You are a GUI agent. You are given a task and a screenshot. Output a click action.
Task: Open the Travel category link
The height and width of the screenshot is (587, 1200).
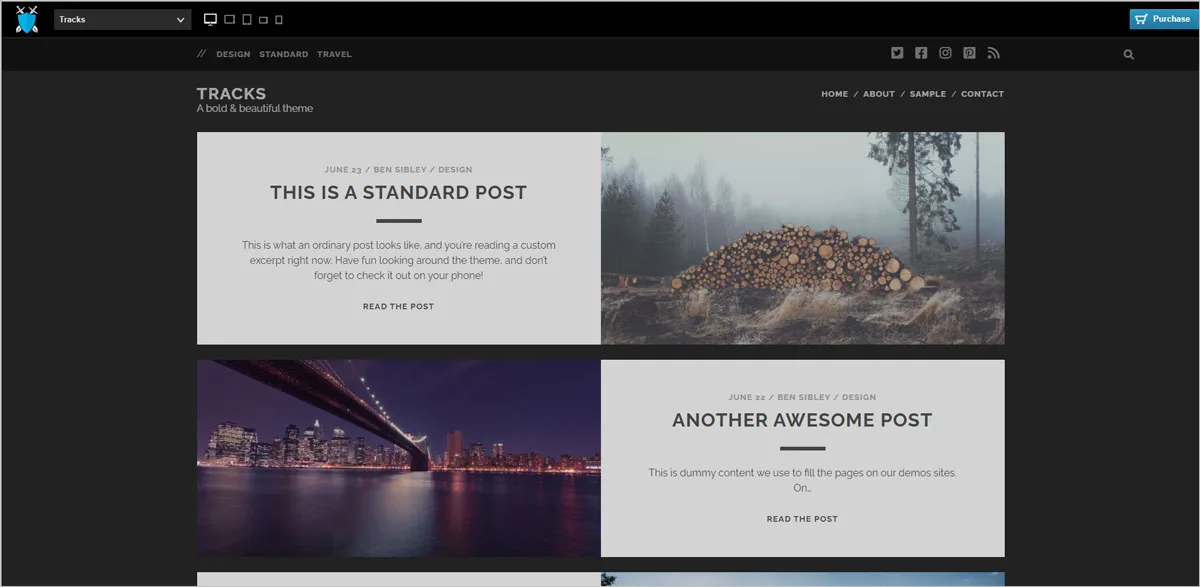click(334, 54)
